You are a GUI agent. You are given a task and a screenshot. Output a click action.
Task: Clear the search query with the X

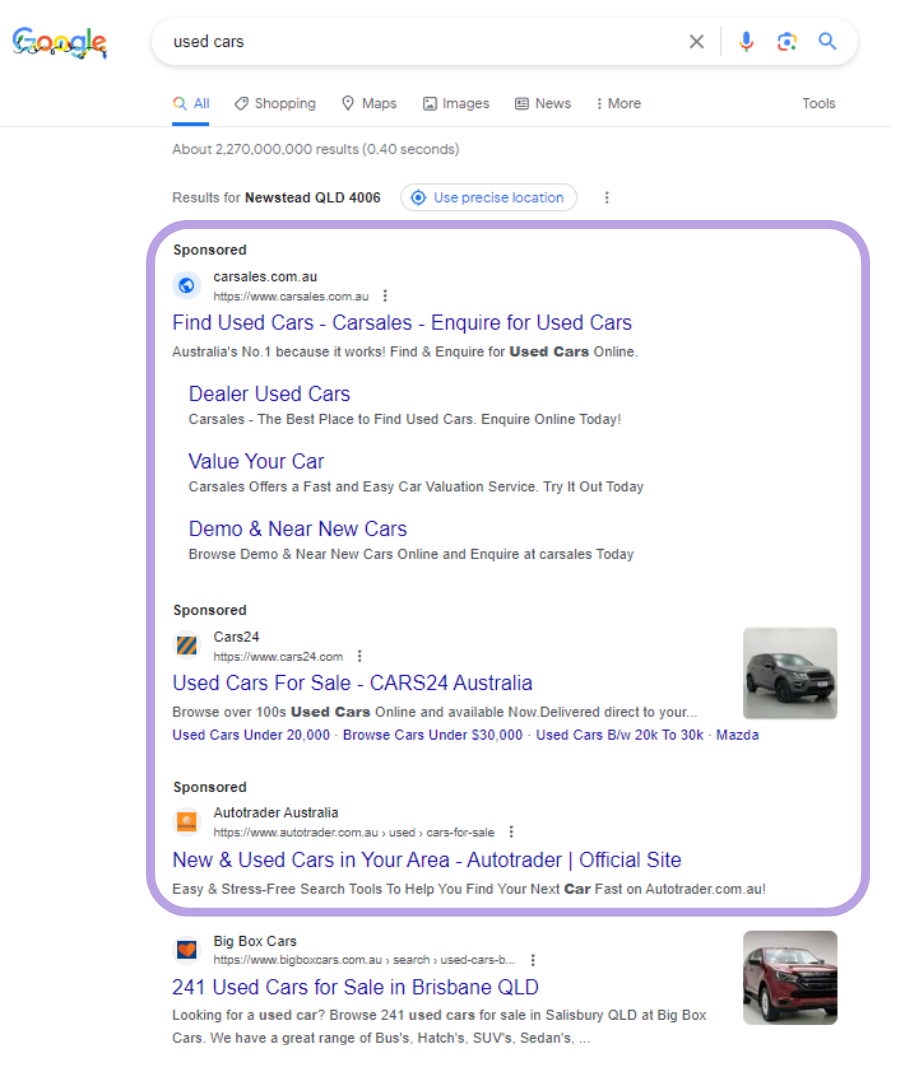[697, 41]
